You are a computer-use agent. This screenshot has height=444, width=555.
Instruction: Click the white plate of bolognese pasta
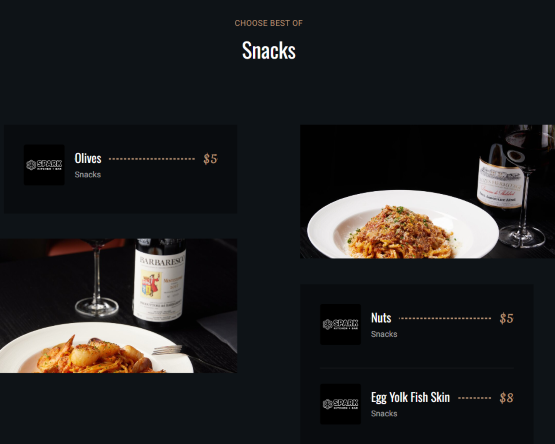point(403,224)
